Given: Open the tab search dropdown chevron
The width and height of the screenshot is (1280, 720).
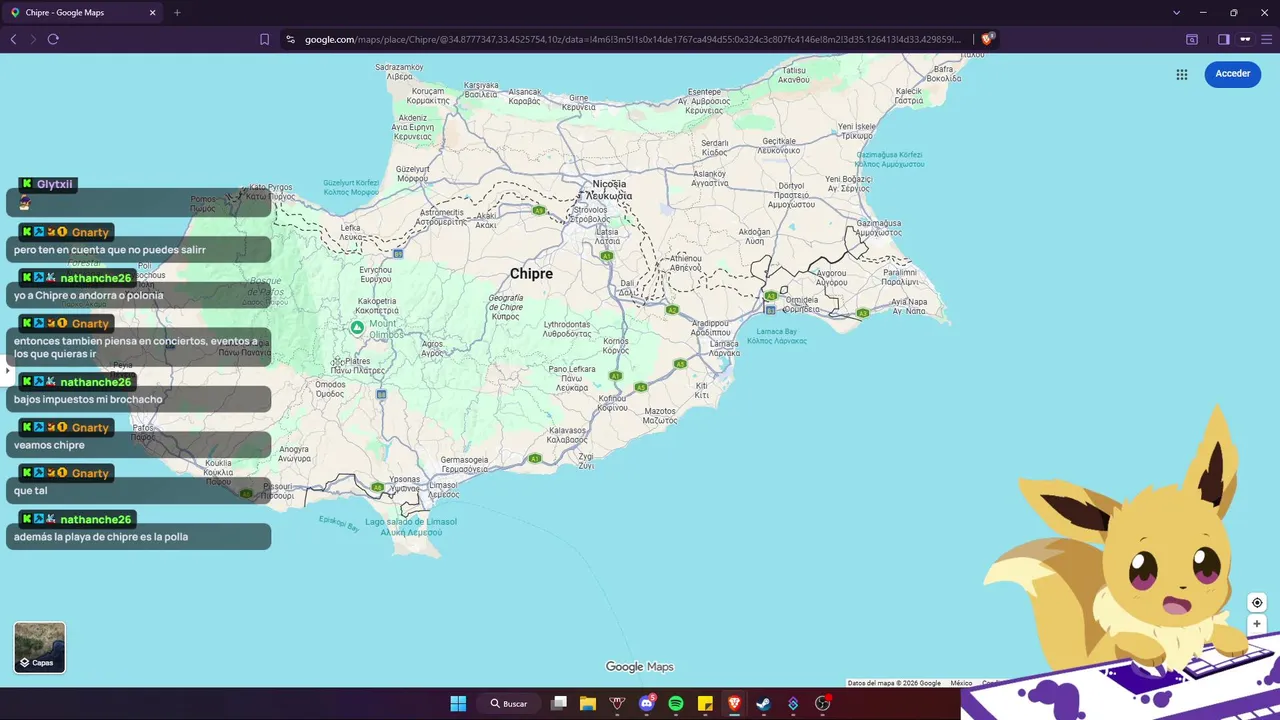Looking at the screenshot, I should coord(1176,12).
